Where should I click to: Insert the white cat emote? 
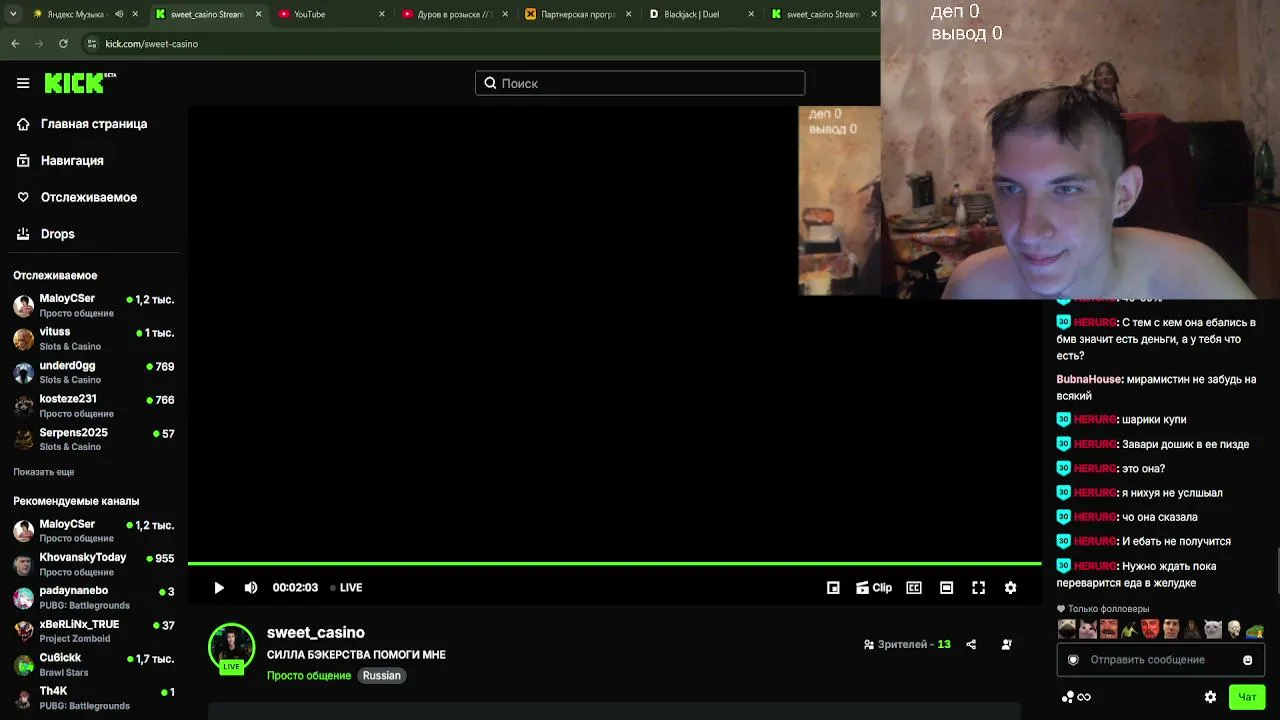[x=1212, y=629]
